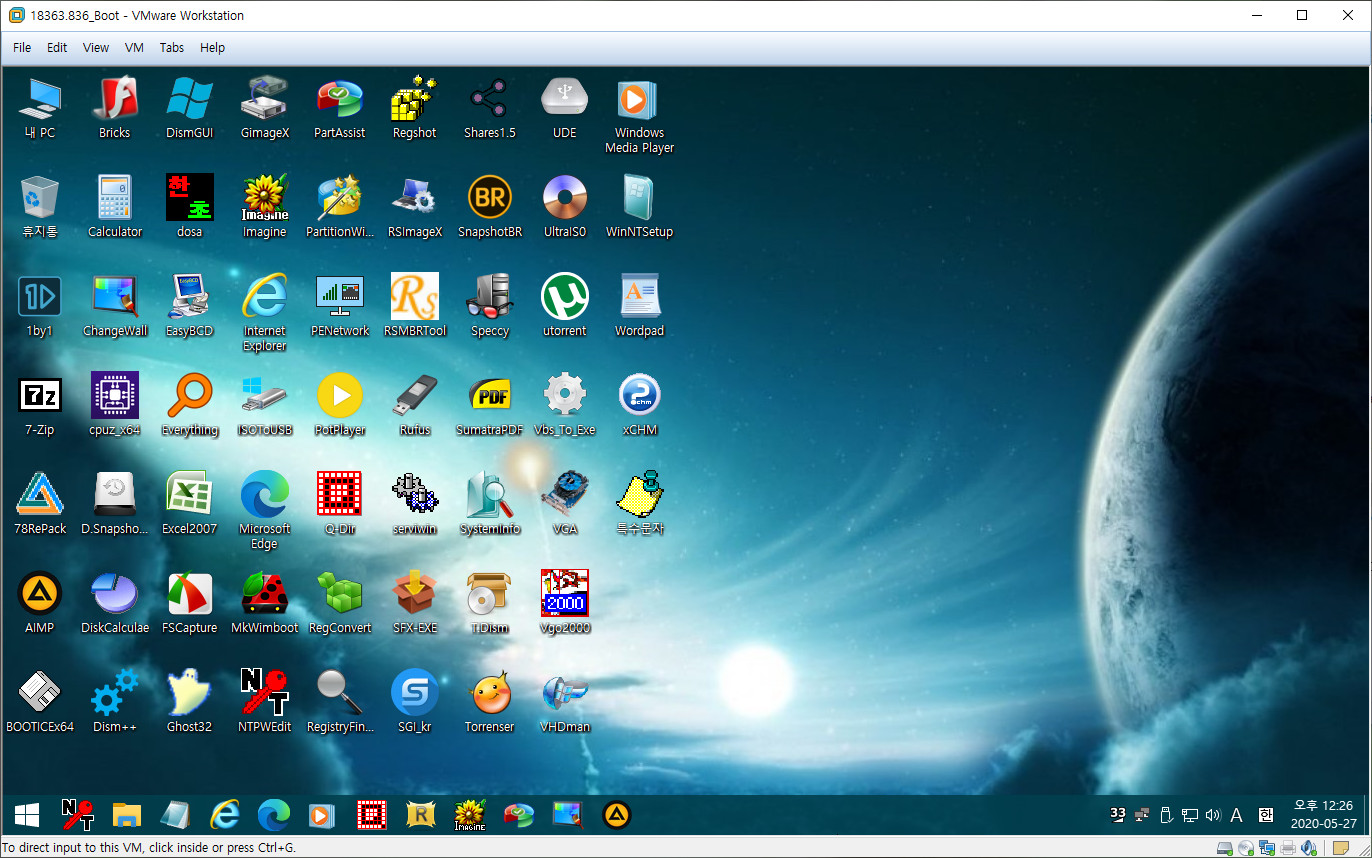The image size is (1372, 858).
Task: Select the Windows Media Player desktop icon
Action: [x=640, y=115]
